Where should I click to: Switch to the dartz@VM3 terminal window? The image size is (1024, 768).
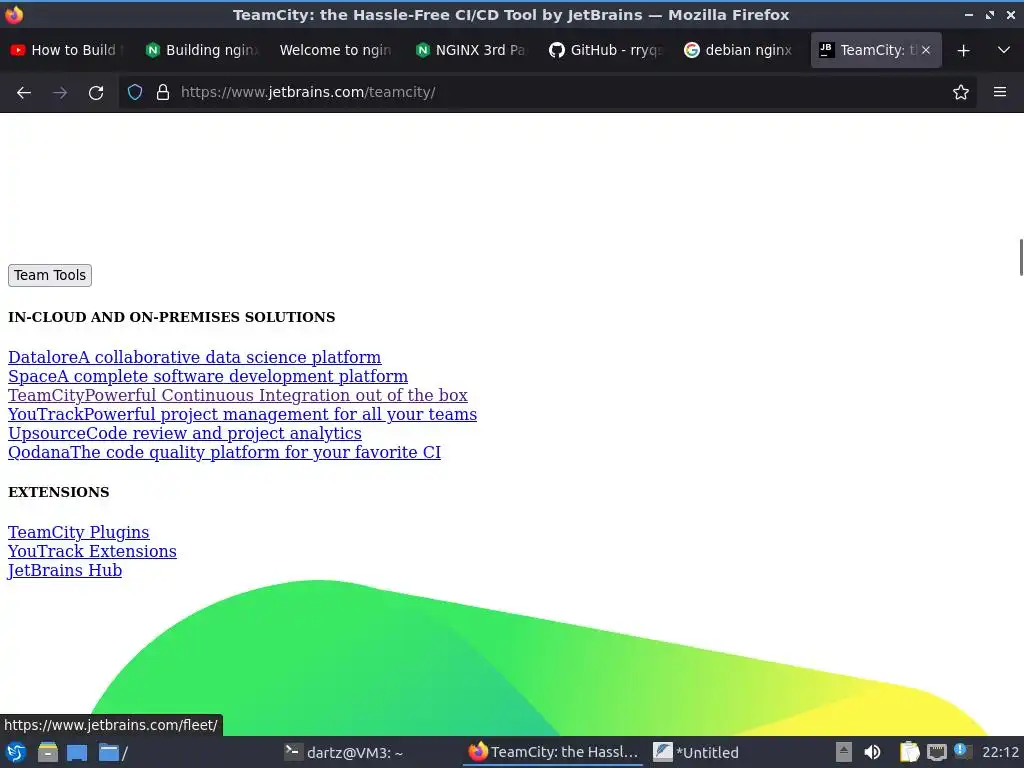(344, 752)
